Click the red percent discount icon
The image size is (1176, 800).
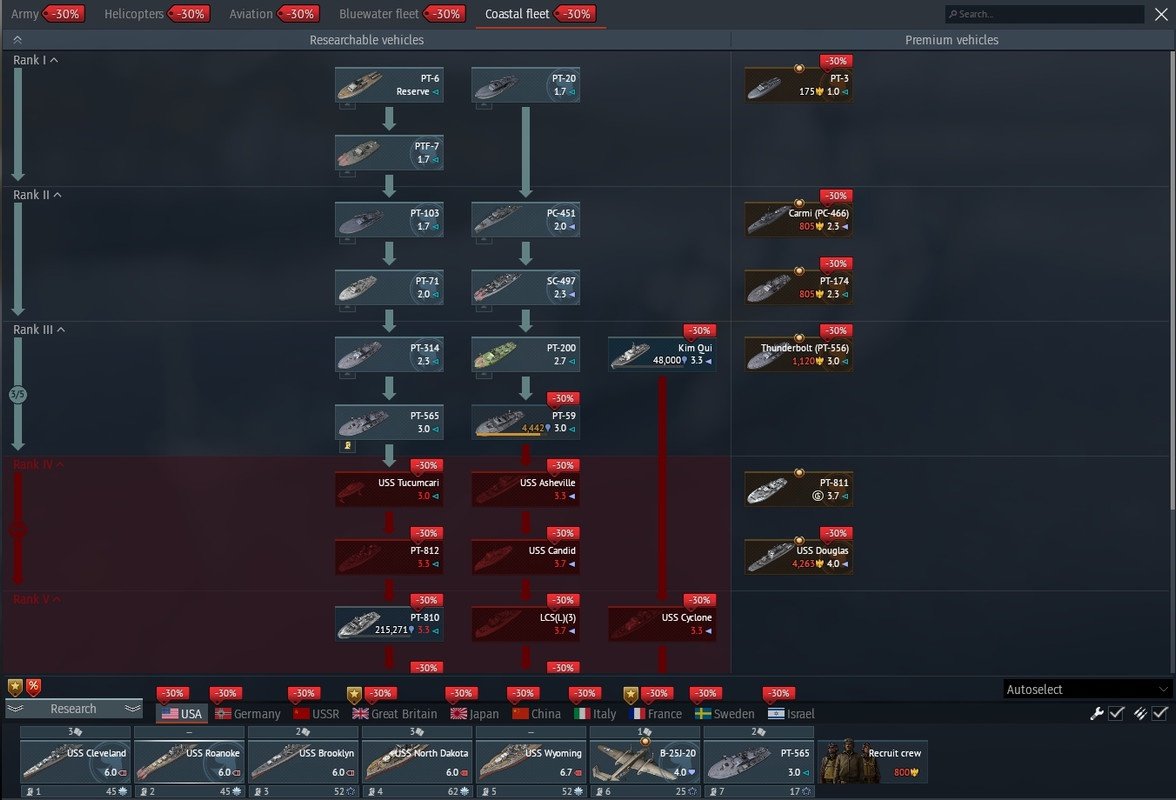tap(34, 687)
